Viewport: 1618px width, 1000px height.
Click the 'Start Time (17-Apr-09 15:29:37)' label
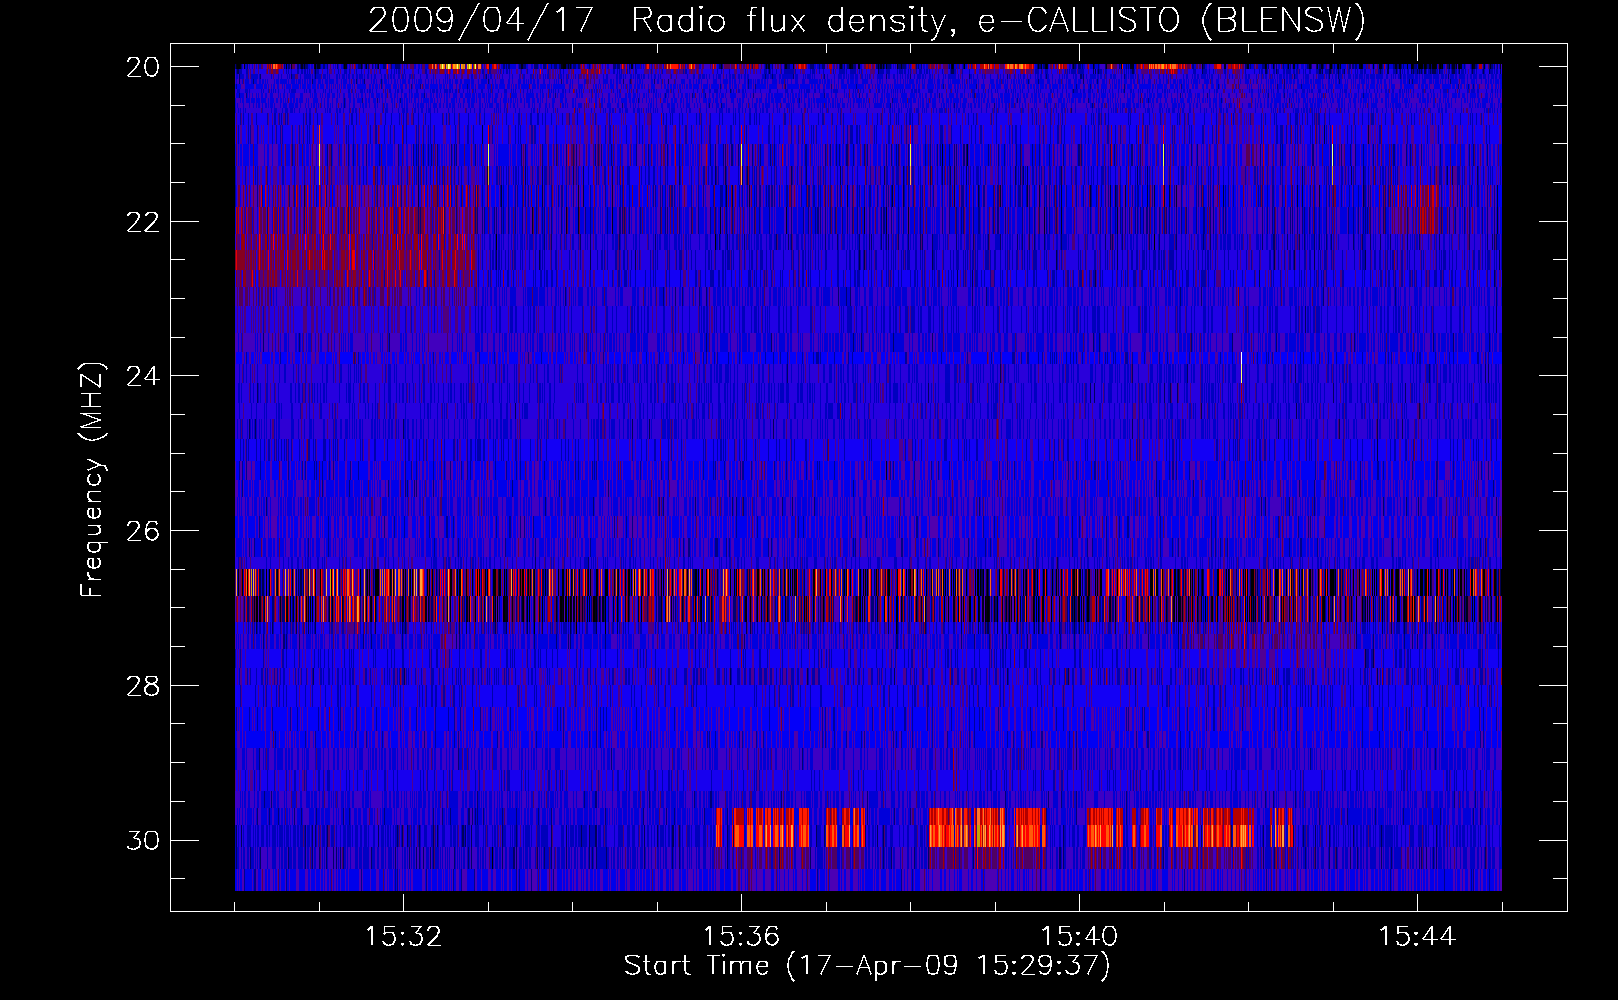(867, 966)
